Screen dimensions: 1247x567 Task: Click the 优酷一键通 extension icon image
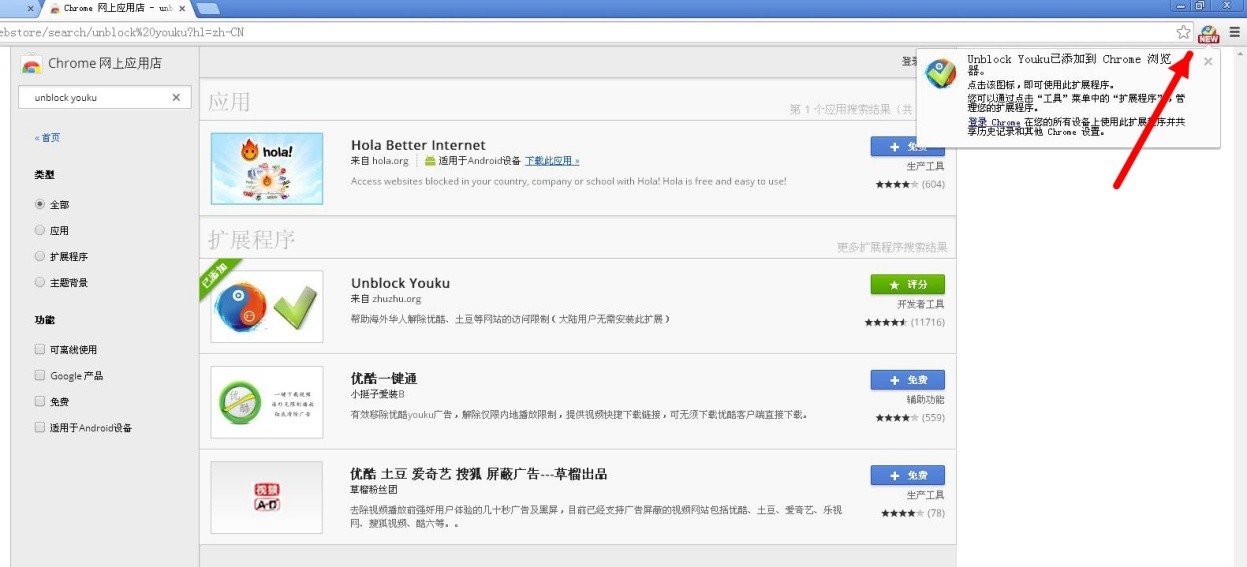[x=267, y=402]
